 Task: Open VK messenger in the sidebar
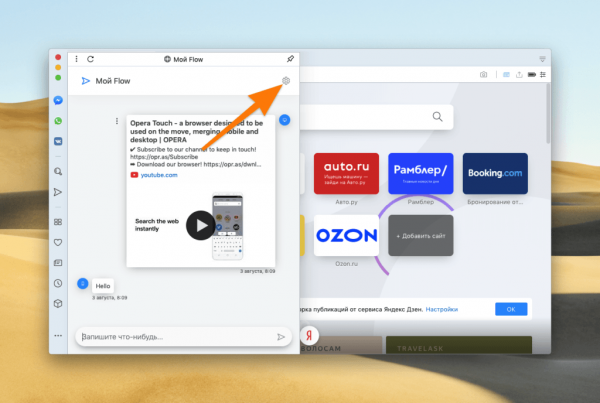(58, 141)
